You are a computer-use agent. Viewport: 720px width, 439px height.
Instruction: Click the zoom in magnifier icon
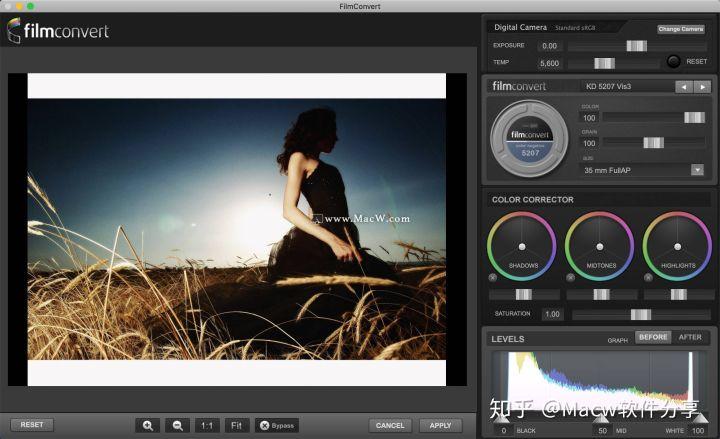tap(148, 425)
